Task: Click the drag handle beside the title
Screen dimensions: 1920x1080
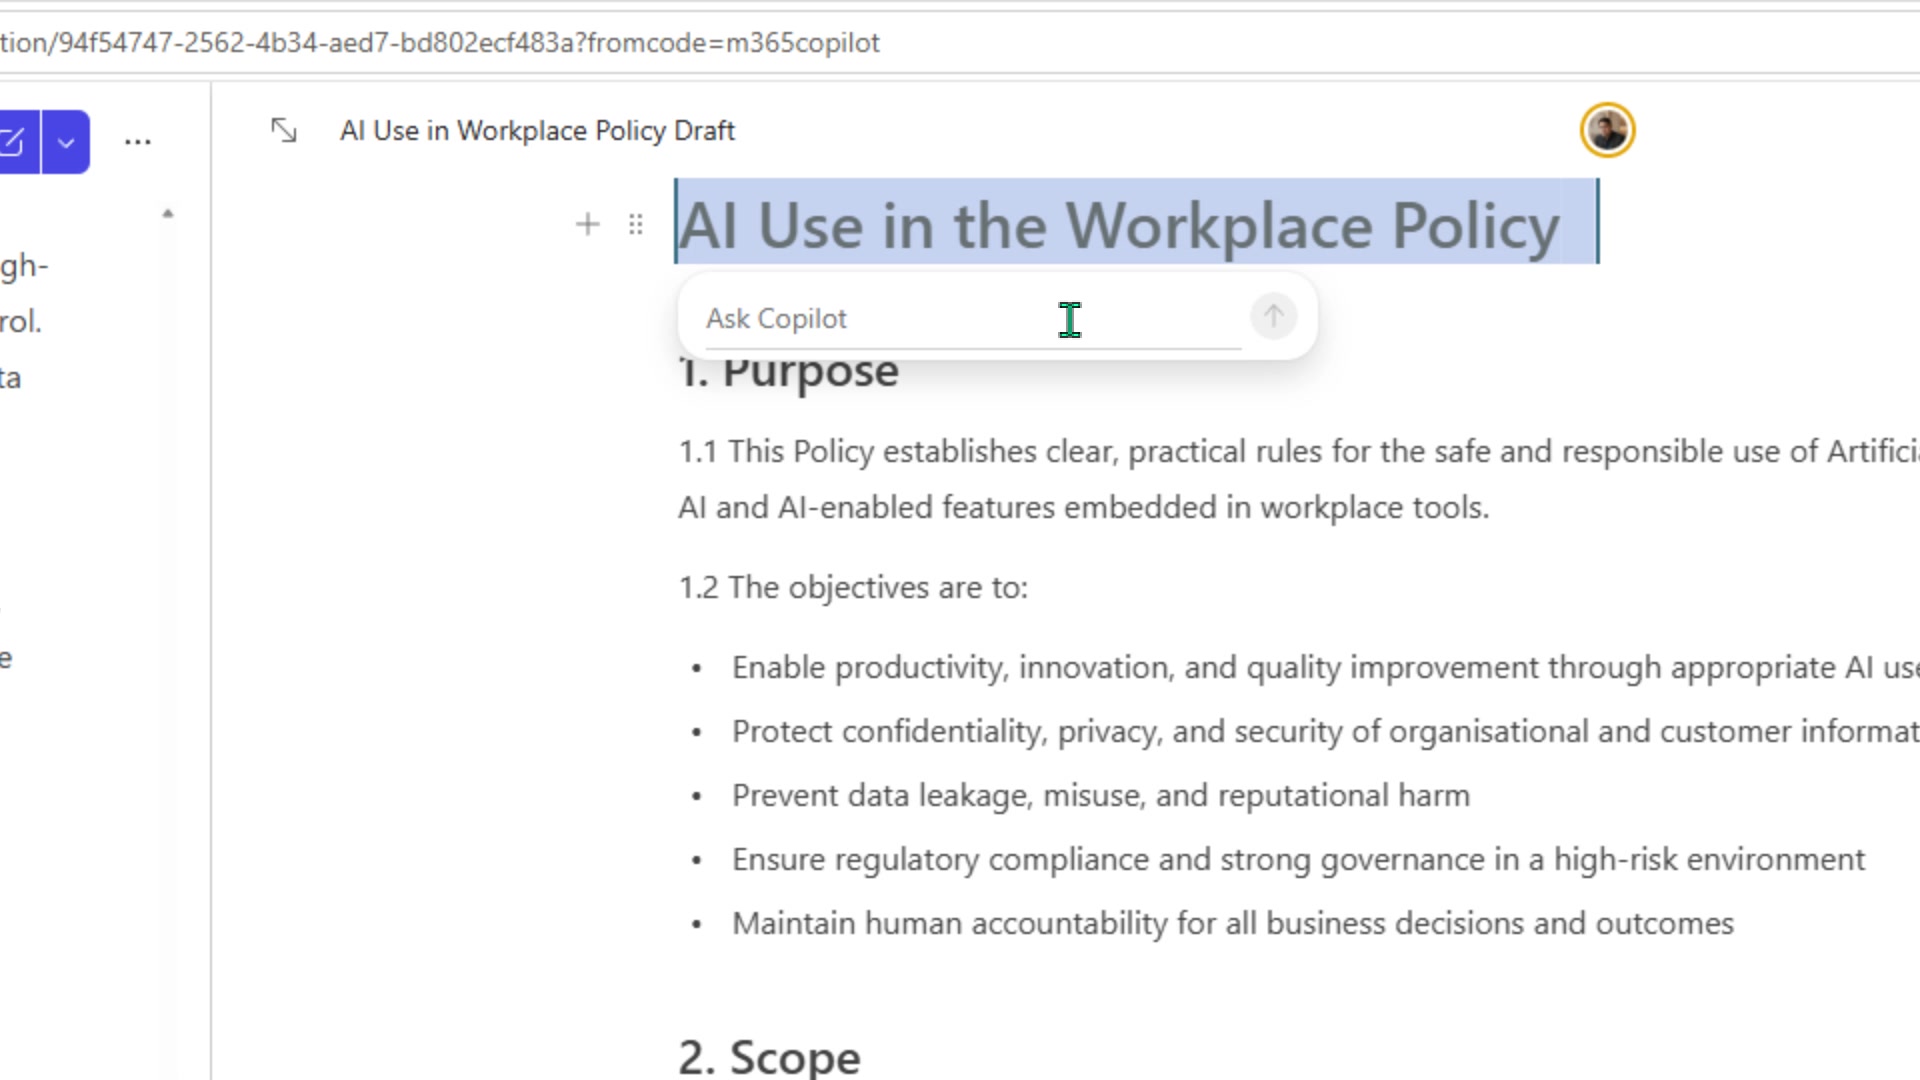Action: [x=635, y=224]
